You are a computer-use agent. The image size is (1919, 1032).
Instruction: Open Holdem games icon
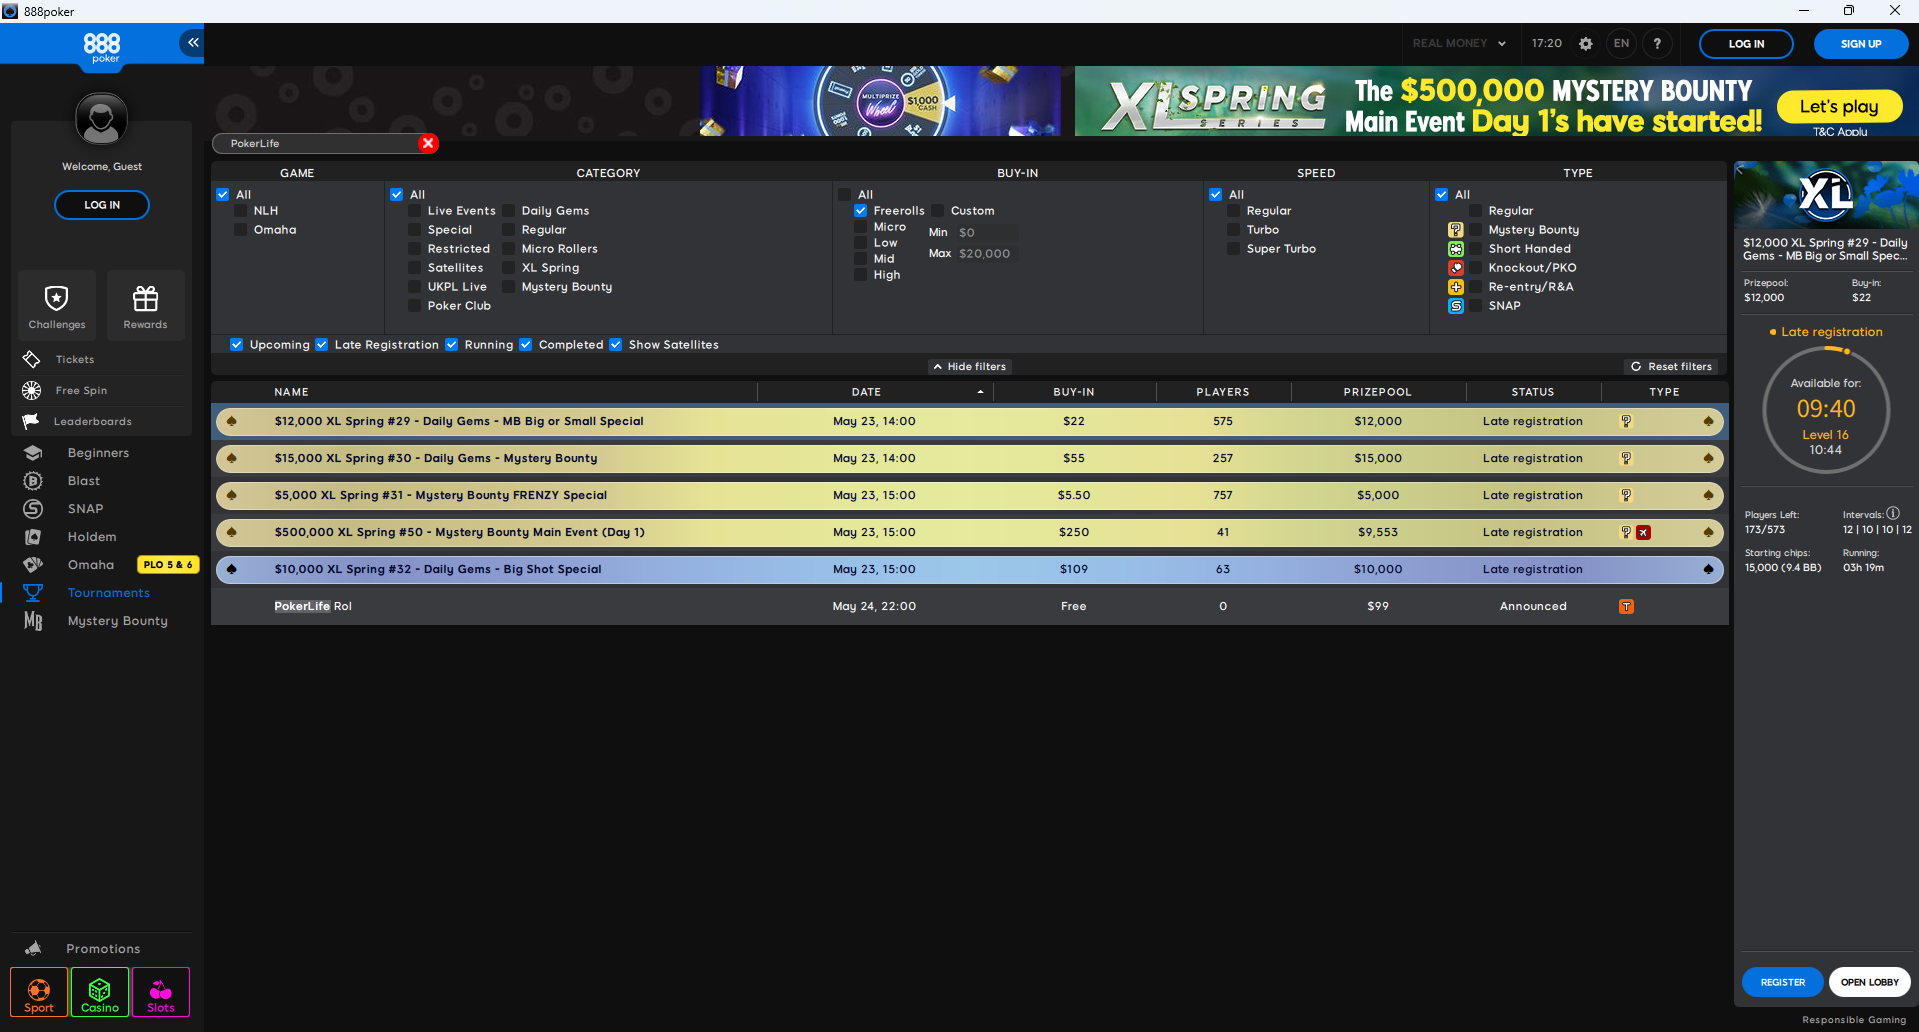33,537
